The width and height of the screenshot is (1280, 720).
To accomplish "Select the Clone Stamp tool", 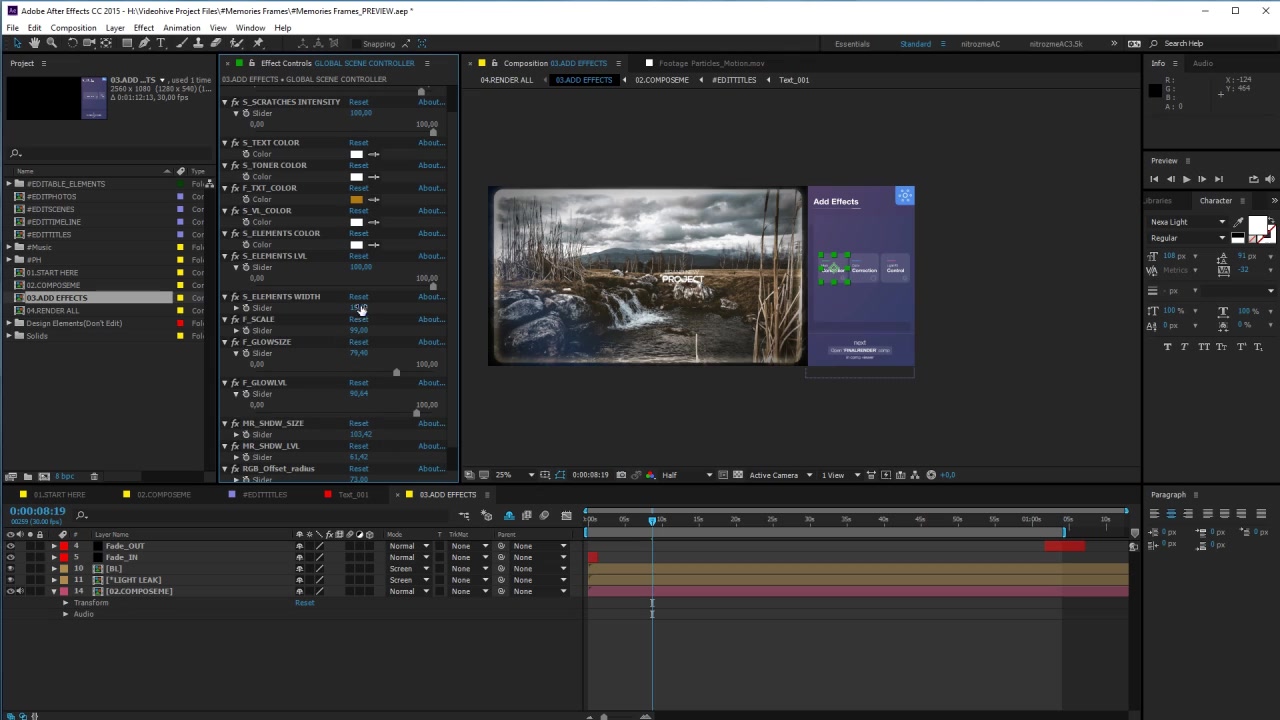I will tap(199, 43).
